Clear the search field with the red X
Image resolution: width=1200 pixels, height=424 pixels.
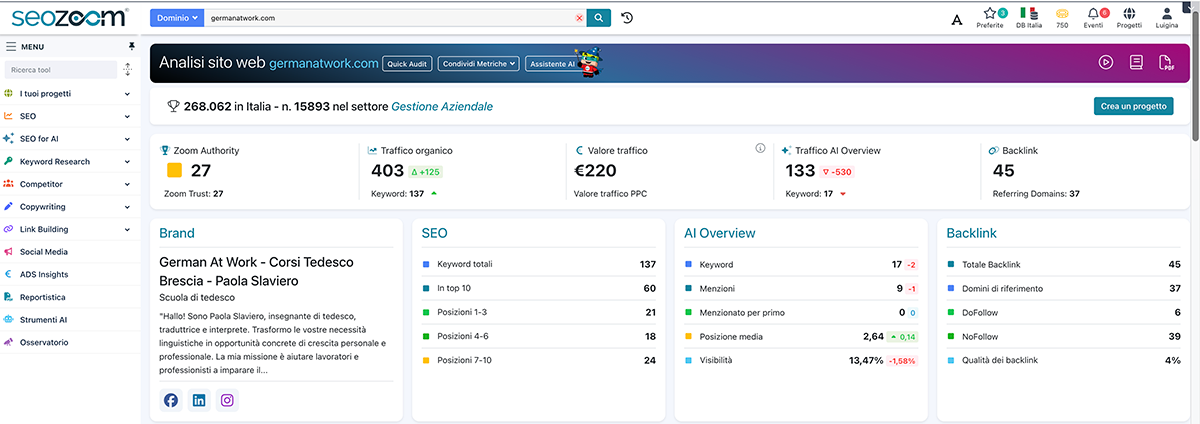(579, 18)
